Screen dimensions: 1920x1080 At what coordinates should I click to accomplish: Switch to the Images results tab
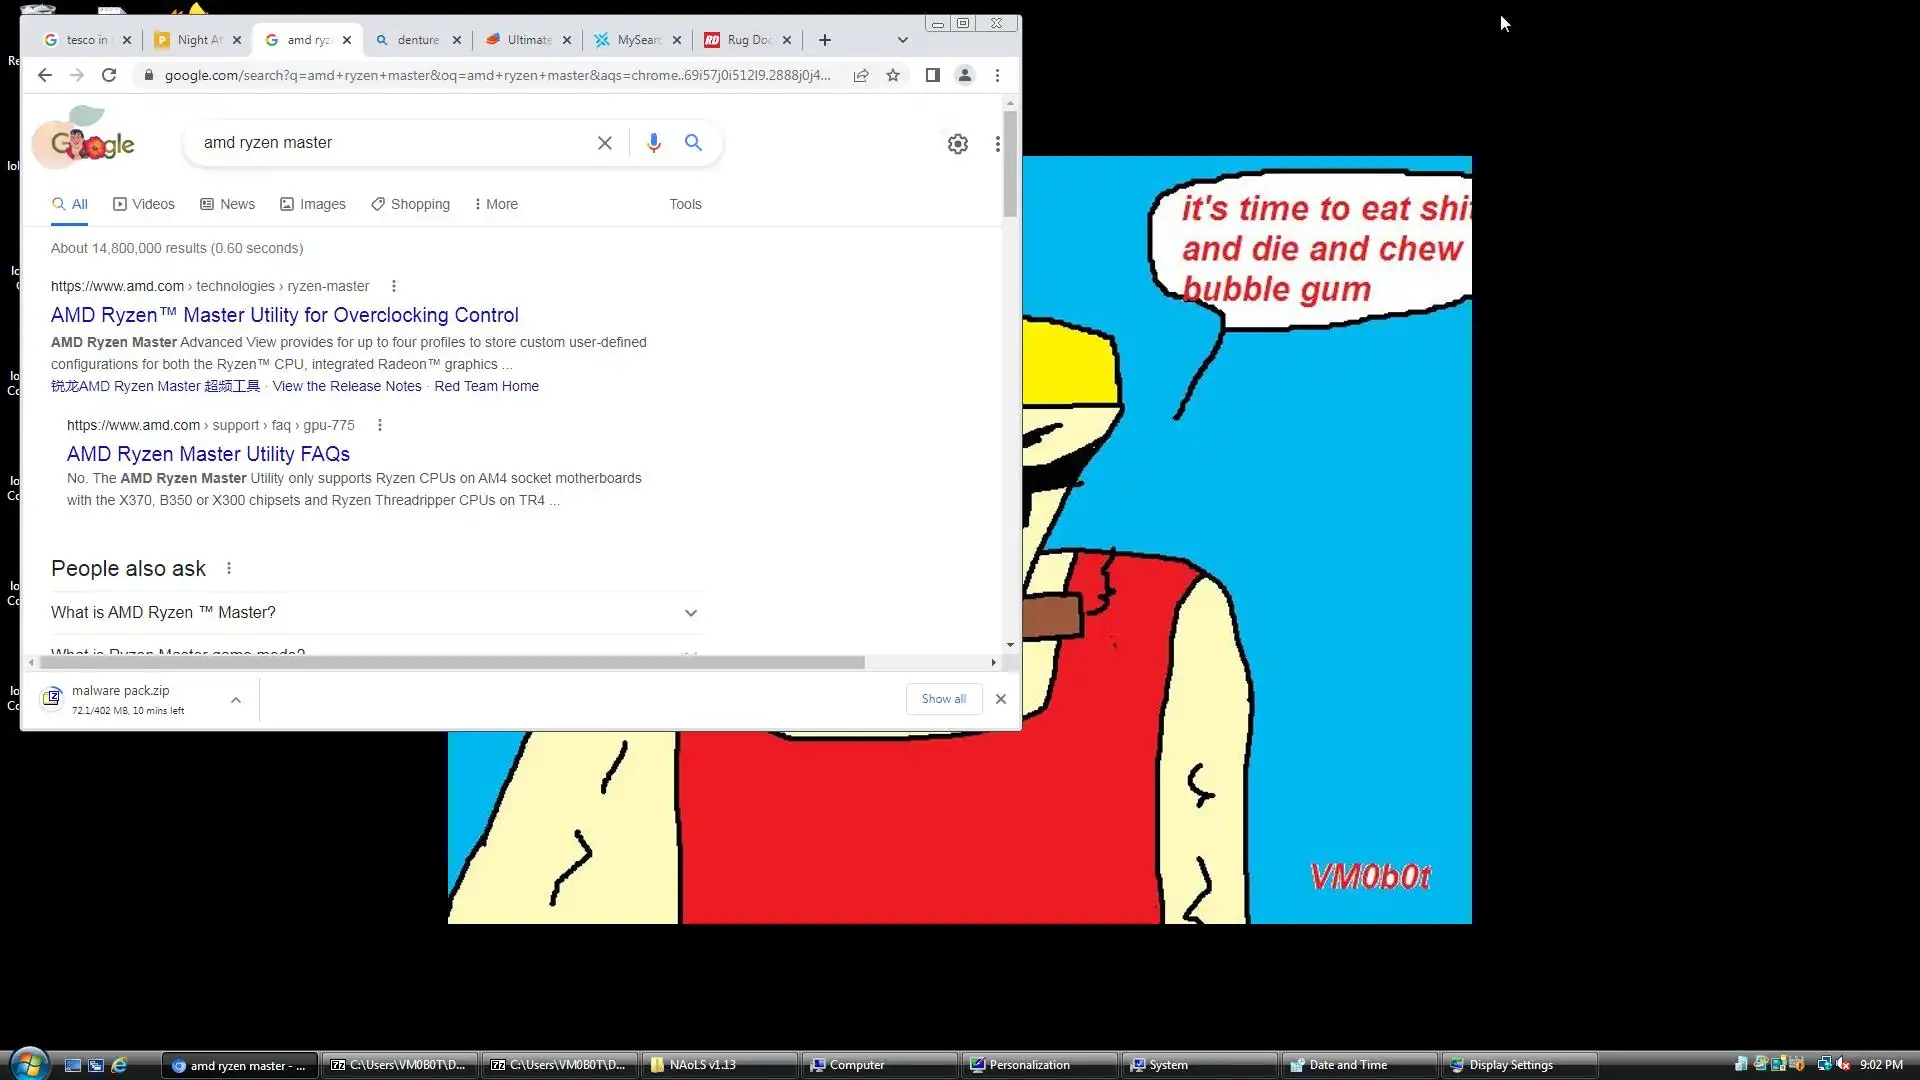(x=313, y=204)
